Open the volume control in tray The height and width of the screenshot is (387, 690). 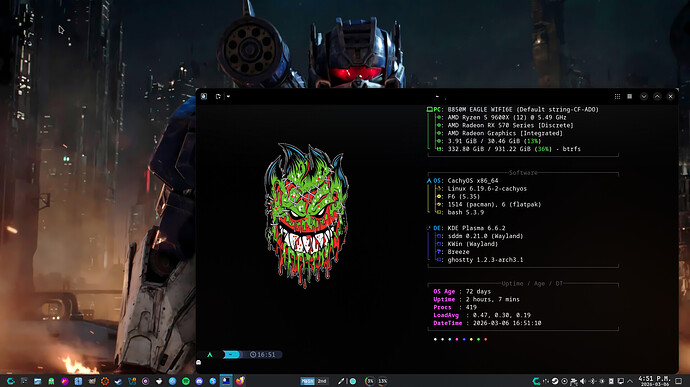pyautogui.click(x=582, y=381)
